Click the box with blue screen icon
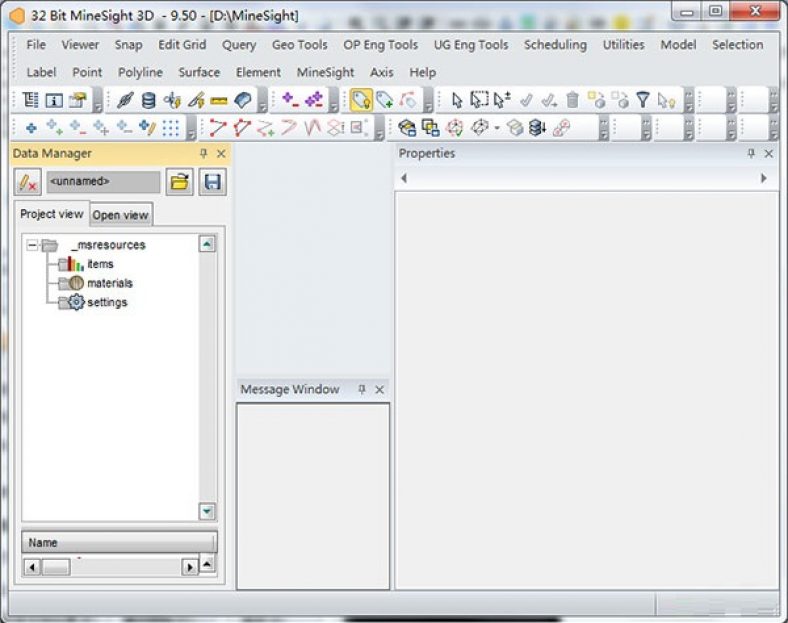 [x=407, y=128]
